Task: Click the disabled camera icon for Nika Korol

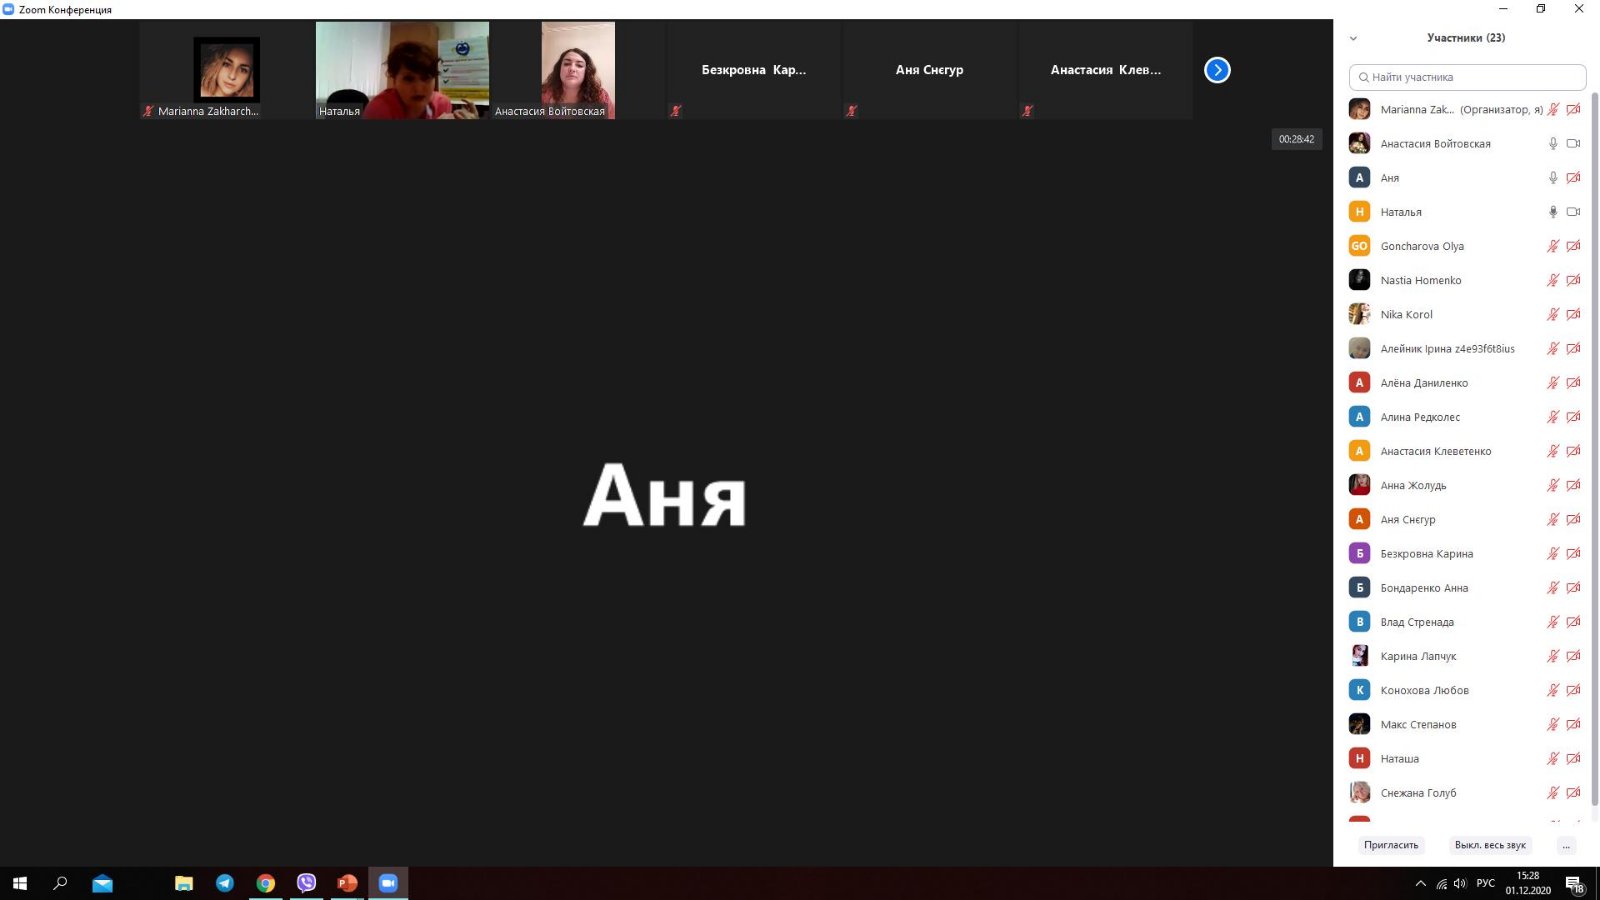Action: click(x=1573, y=314)
